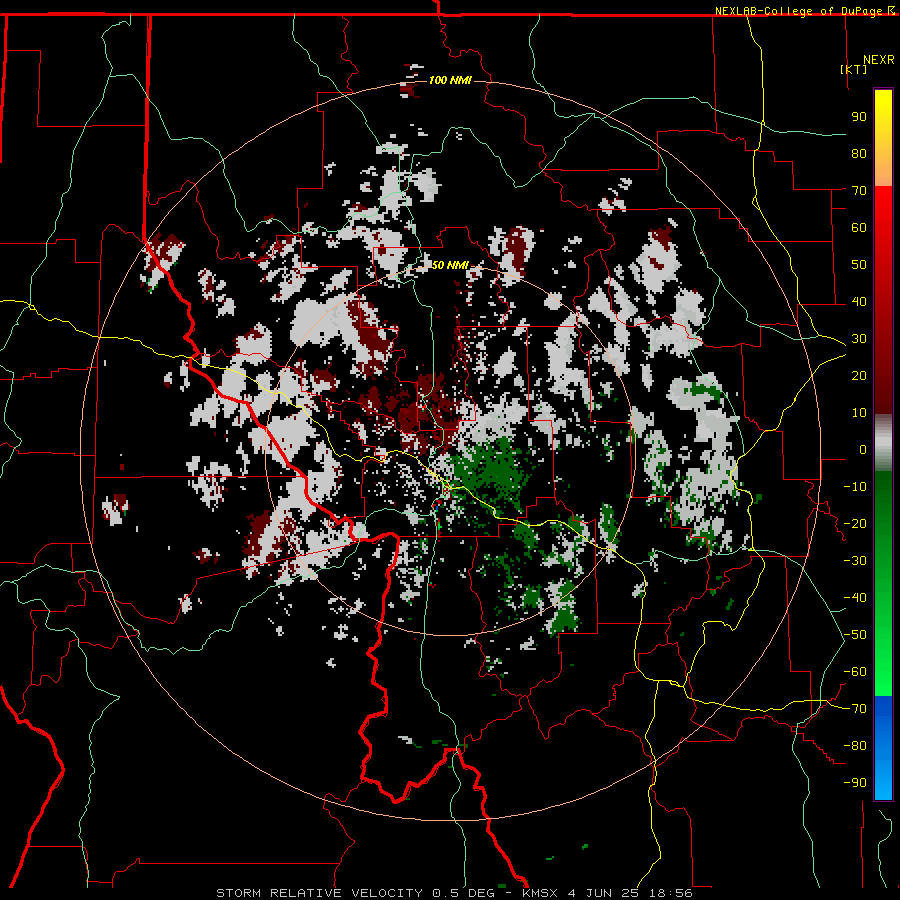Click the -20 scale value
The width and height of the screenshot is (900, 900).
(855, 523)
